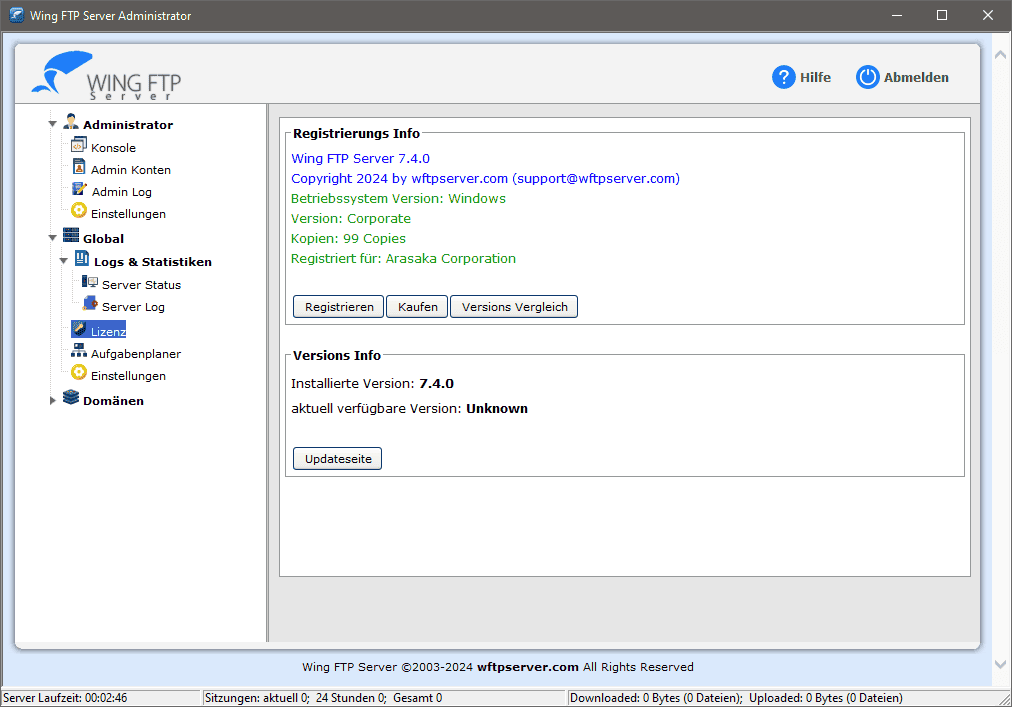Click the Server Status monitor icon
The image size is (1012, 707).
[x=90, y=282]
